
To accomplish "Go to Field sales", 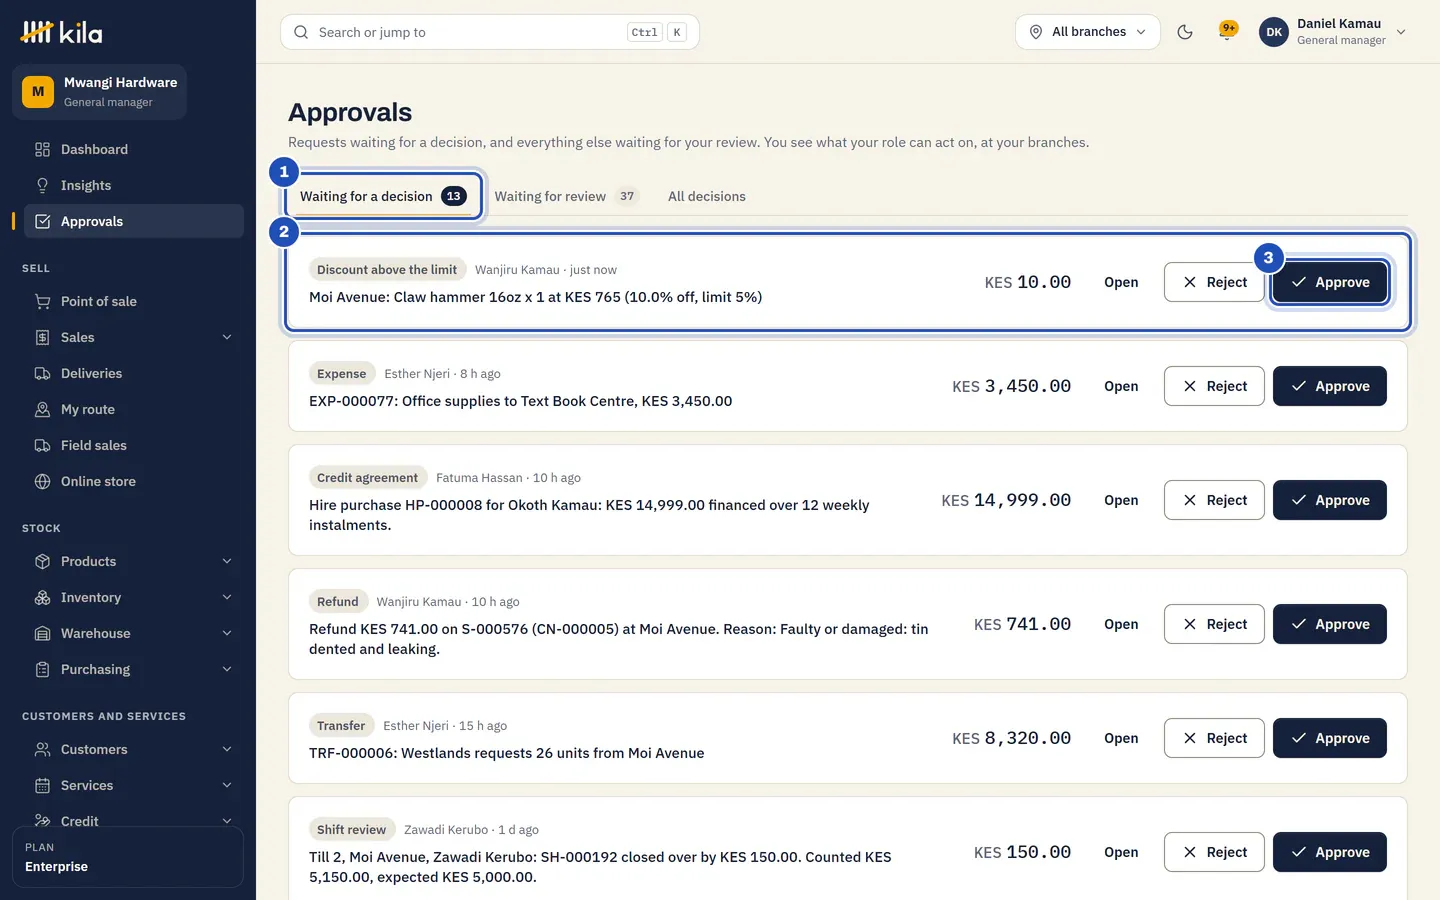I will coord(128,445).
